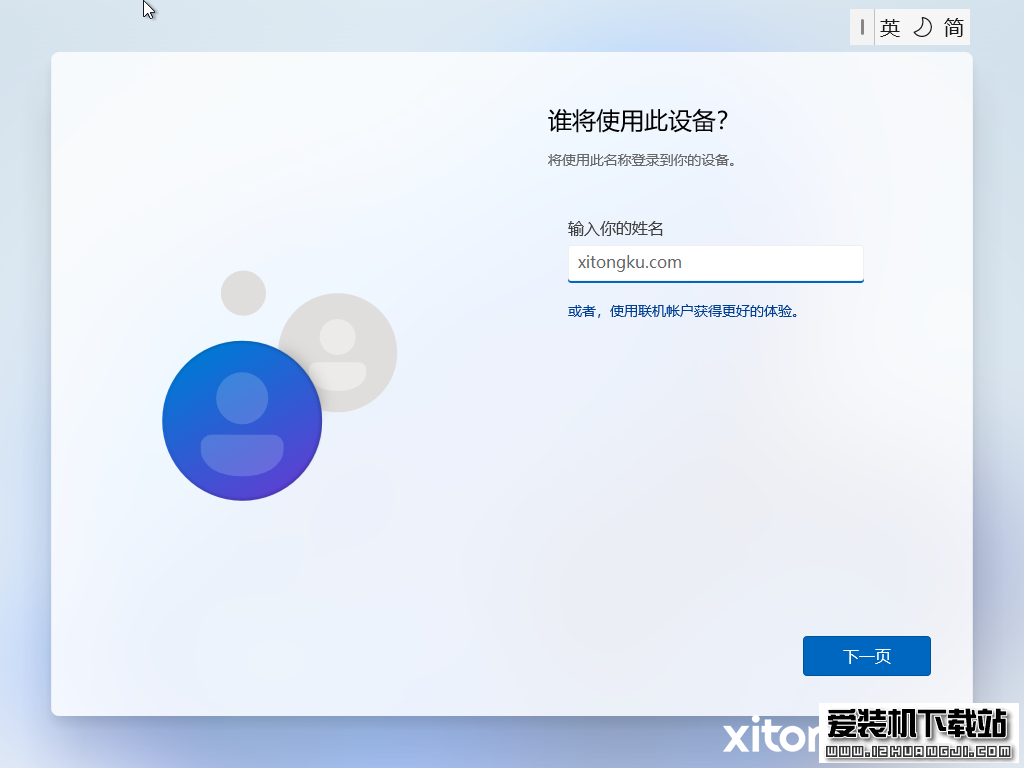Toggle the half-moon full/half-width icon in IME bar
The width and height of the screenshot is (1024, 768).
(x=922, y=27)
